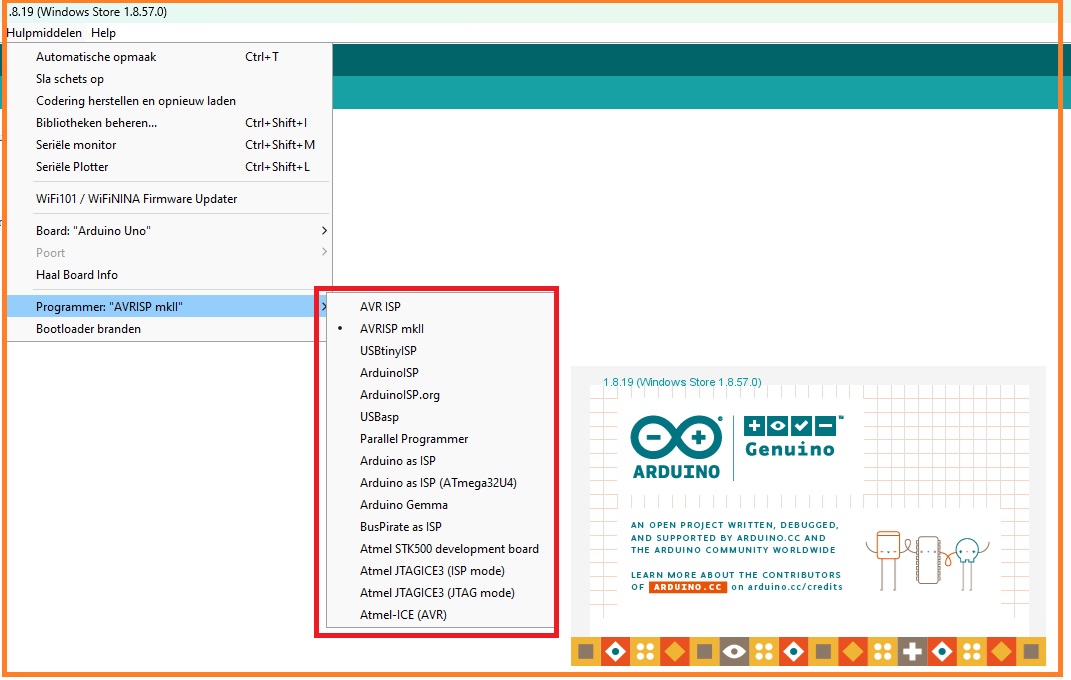Select the checked AVRISP mkII programmer
The height and width of the screenshot is (680, 1071).
point(441,328)
